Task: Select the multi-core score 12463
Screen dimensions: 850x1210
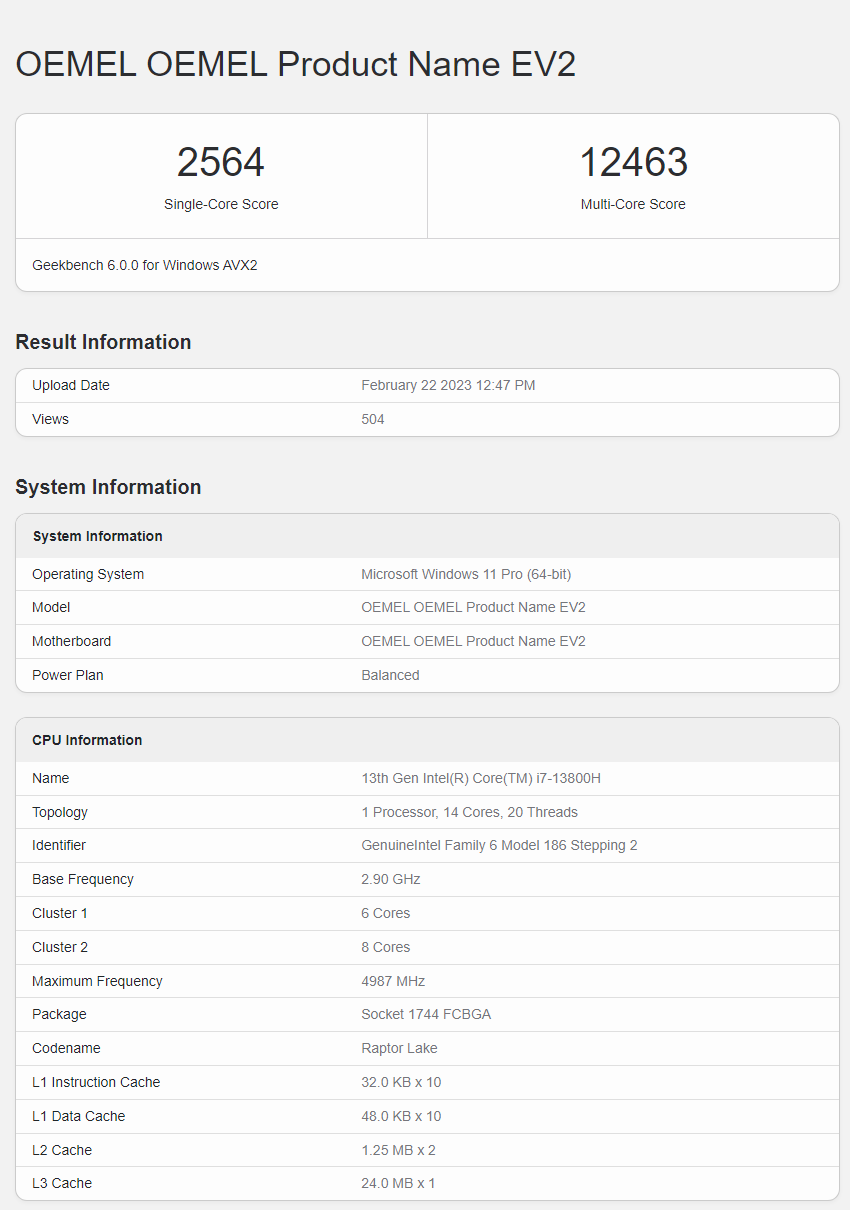Action: pyautogui.click(x=633, y=163)
